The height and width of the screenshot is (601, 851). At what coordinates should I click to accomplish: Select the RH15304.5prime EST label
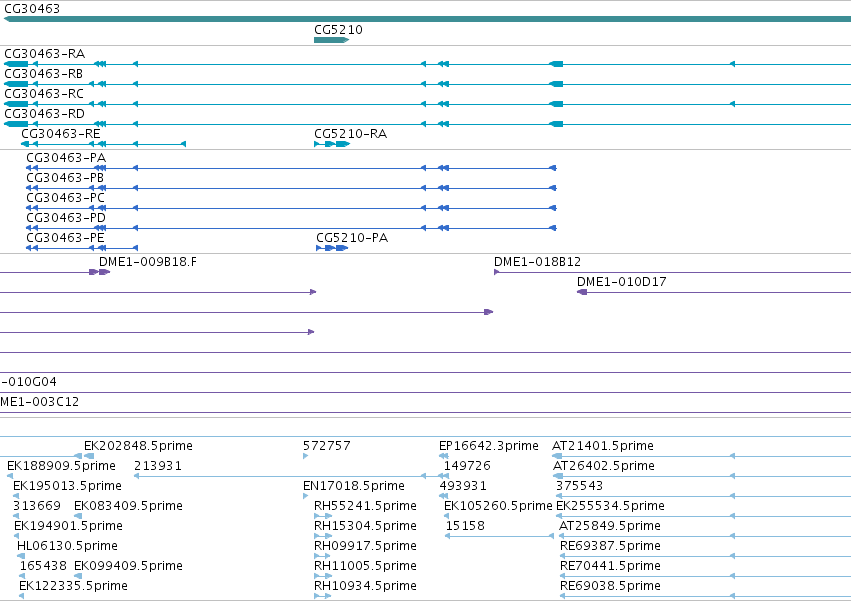[365, 527]
